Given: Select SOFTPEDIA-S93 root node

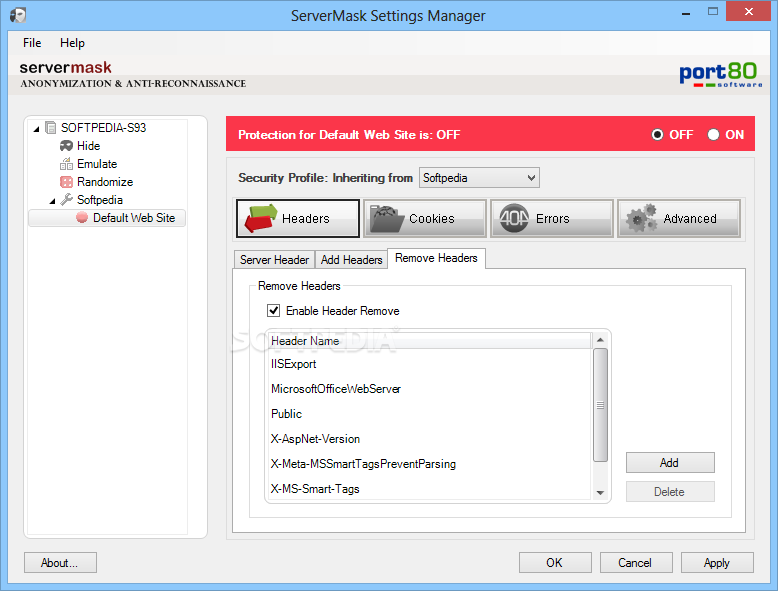Looking at the screenshot, I should pos(103,128).
